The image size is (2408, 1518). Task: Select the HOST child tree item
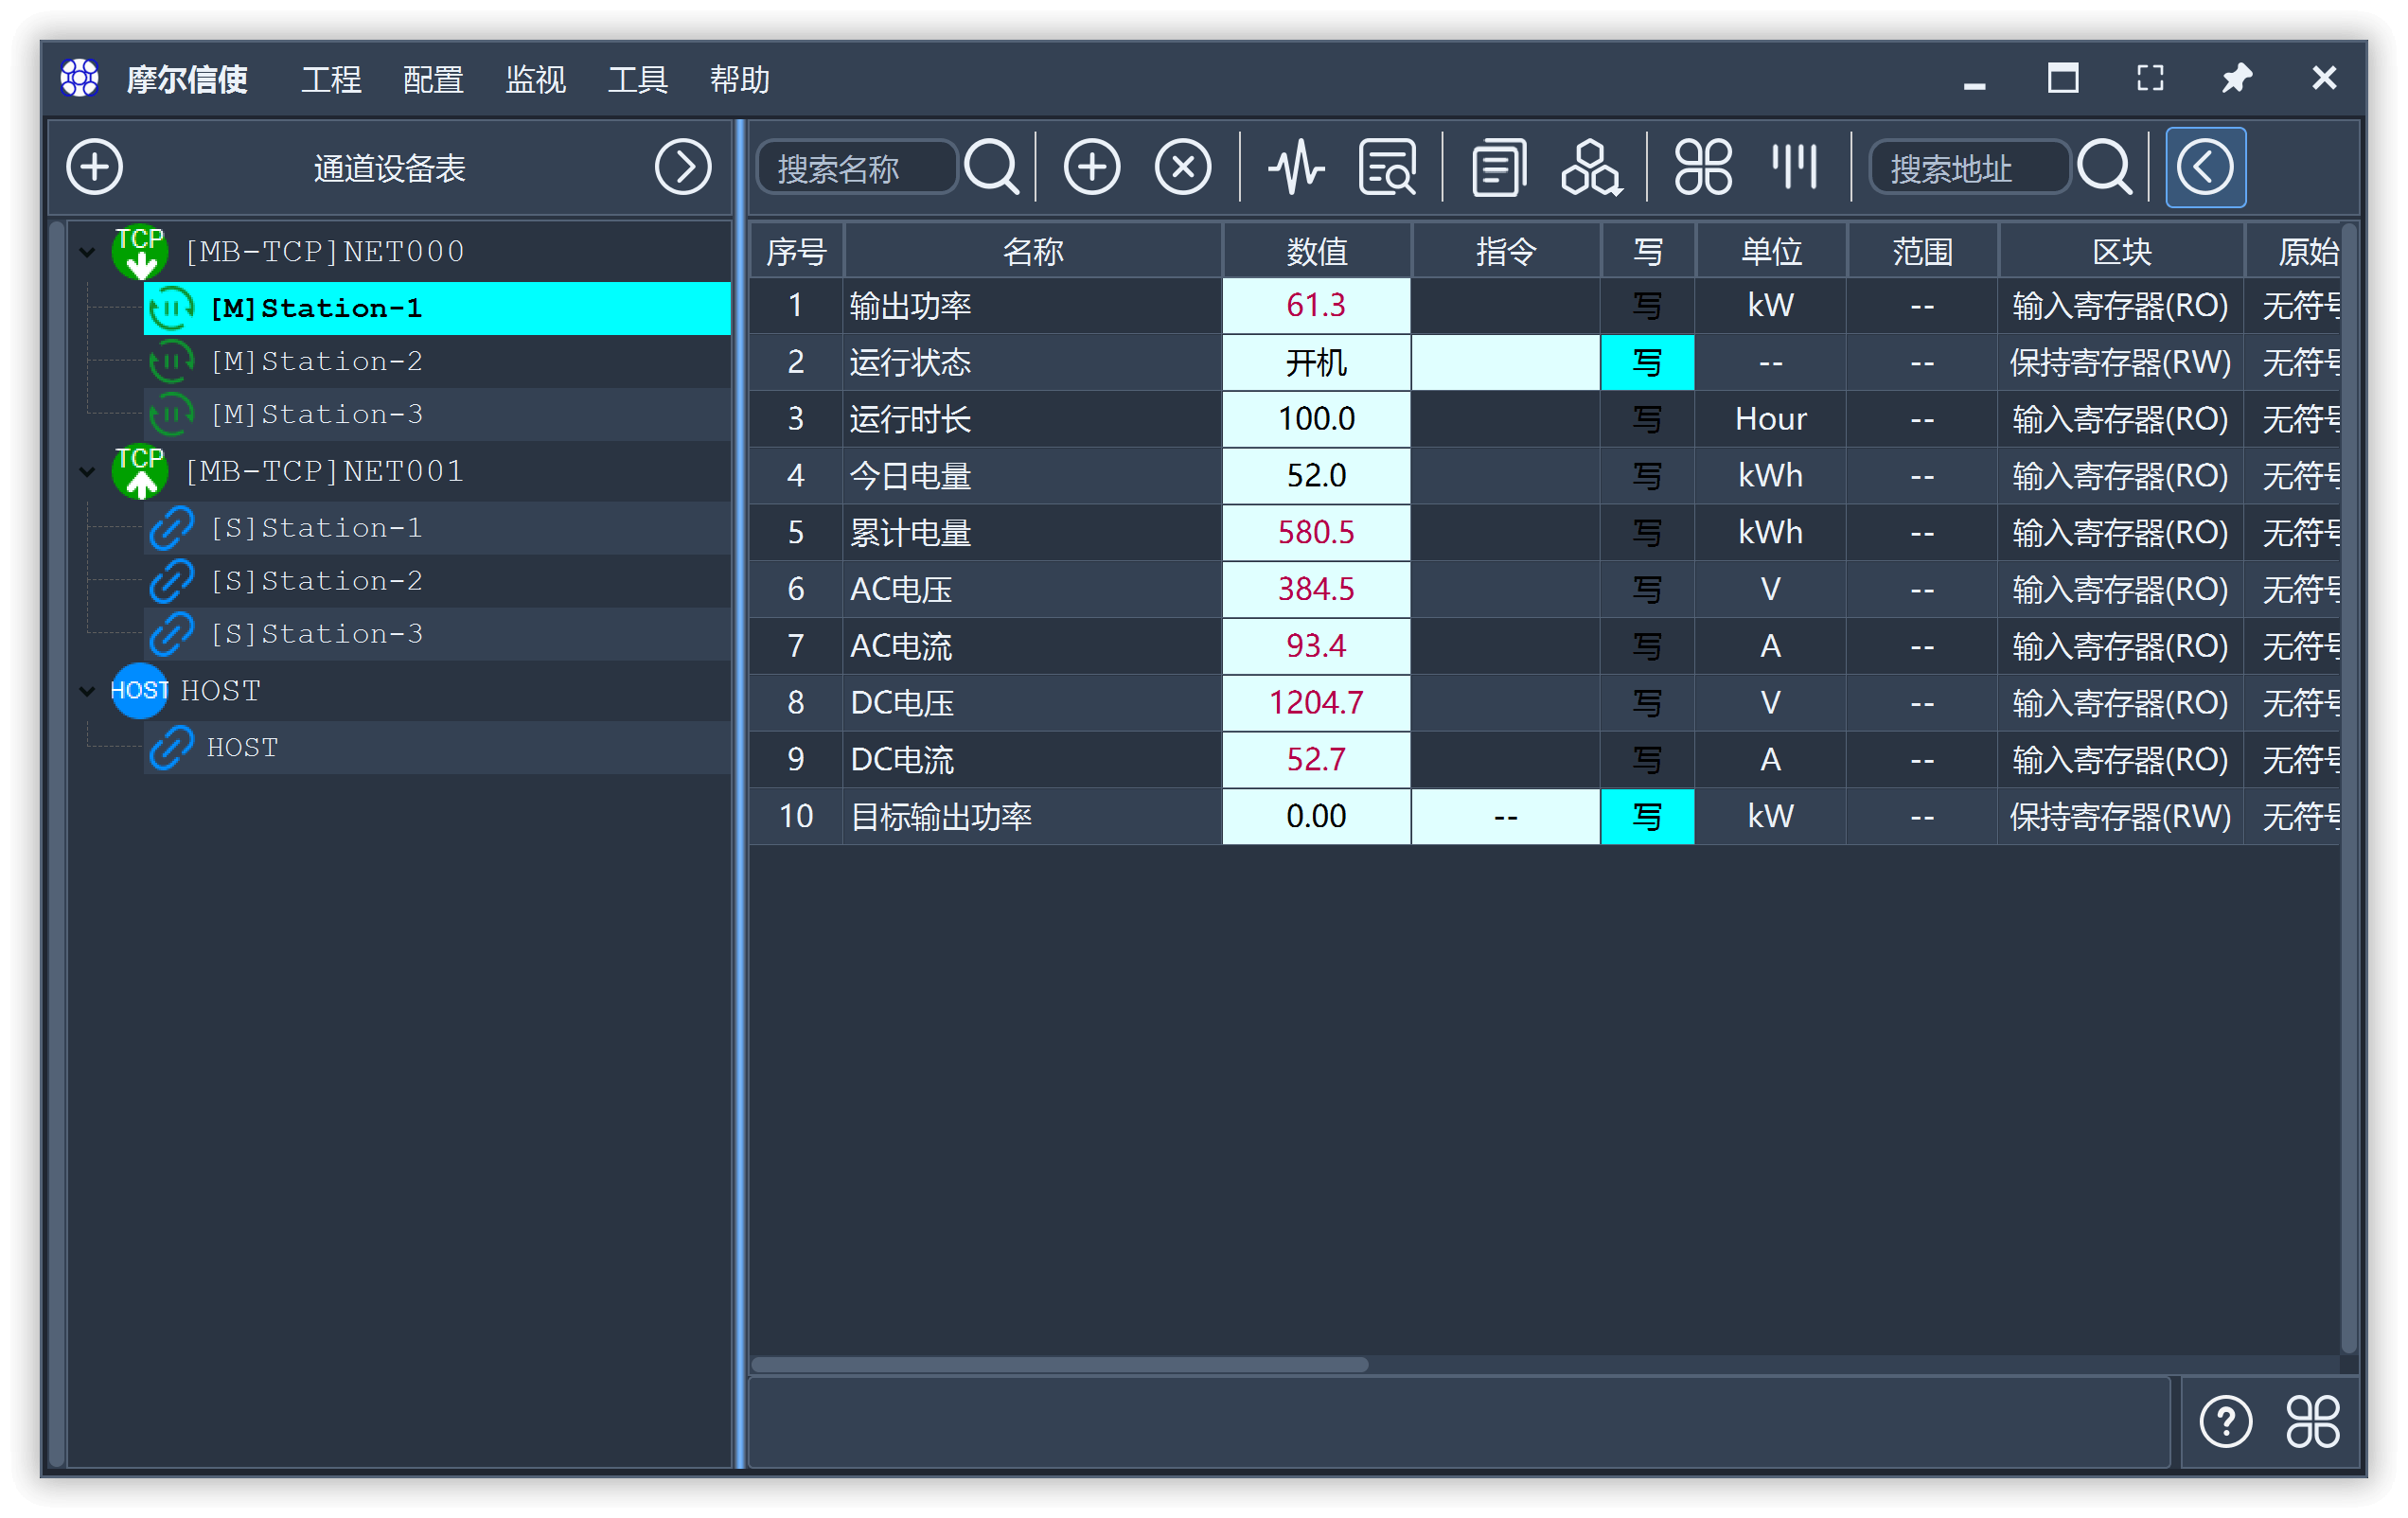(x=438, y=748)
